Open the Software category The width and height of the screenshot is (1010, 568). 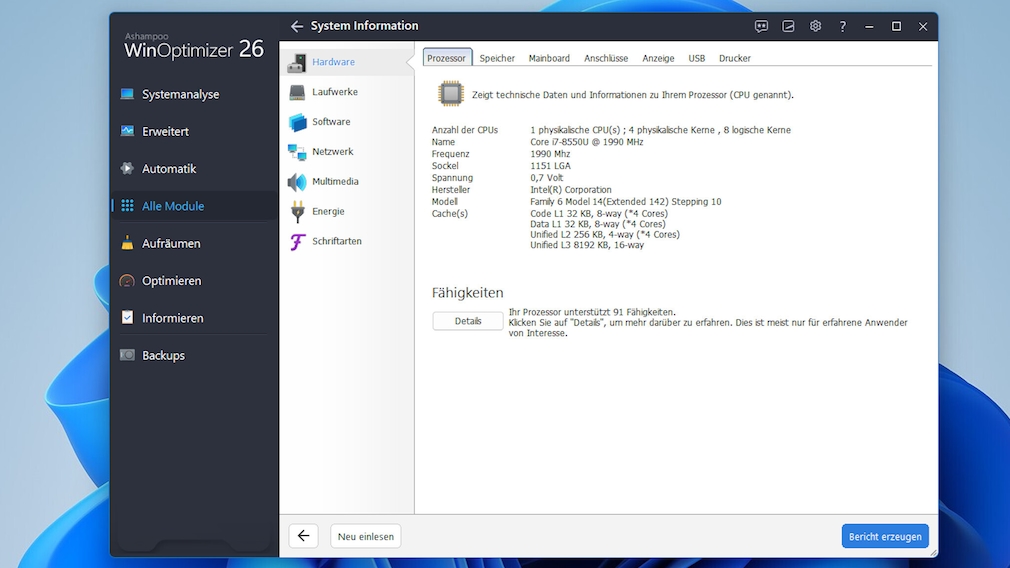pos(331,122)
